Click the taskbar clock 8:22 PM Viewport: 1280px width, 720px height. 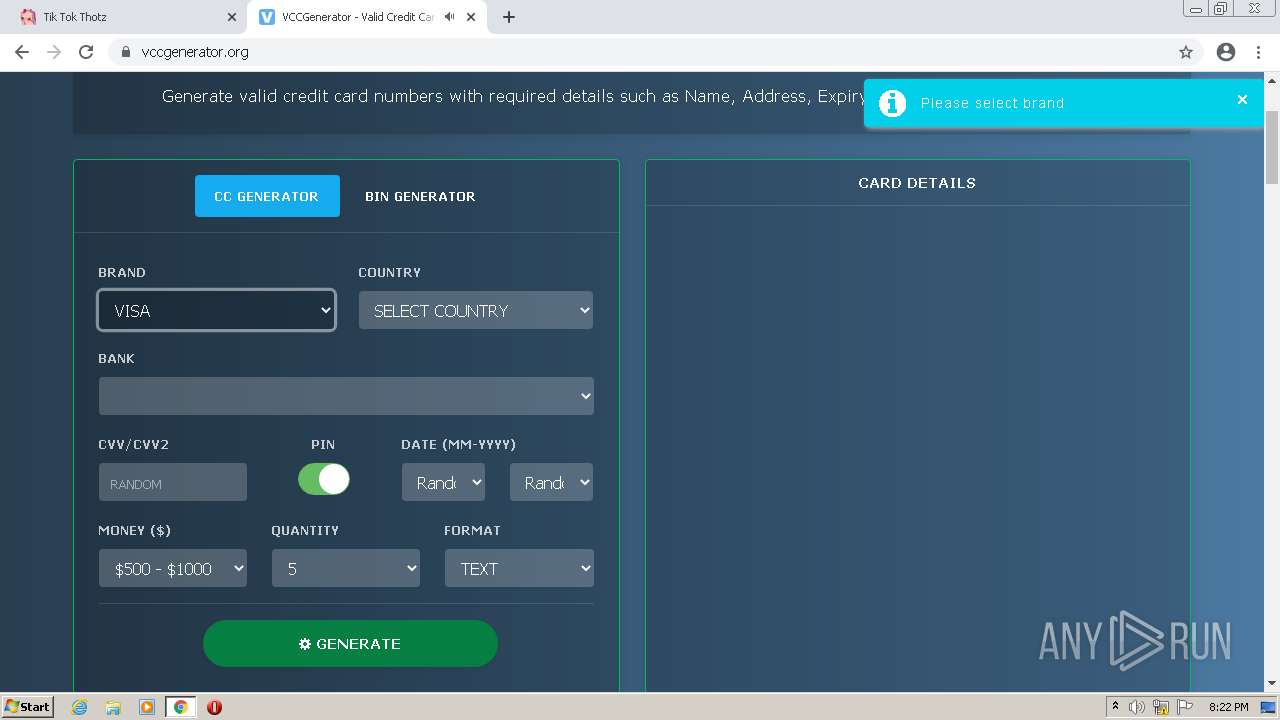[1228, 707]
